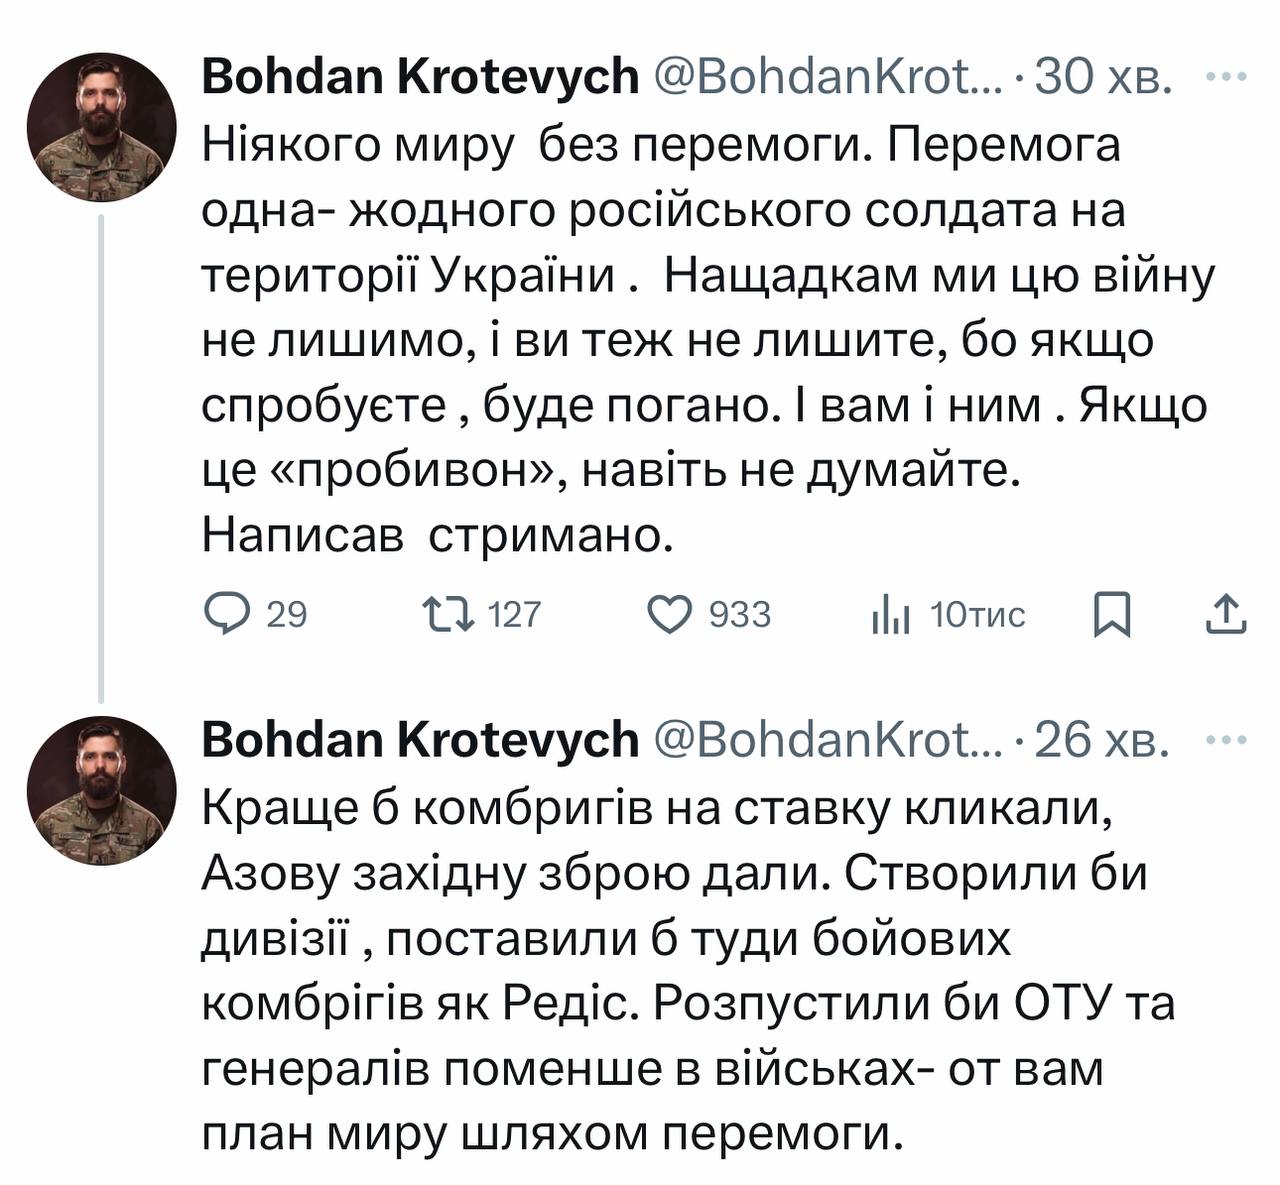The height and width of the screenshot is (1185, 1280).
Task: Like the tweet with 933 likes
Action: [x=670, y=613]
